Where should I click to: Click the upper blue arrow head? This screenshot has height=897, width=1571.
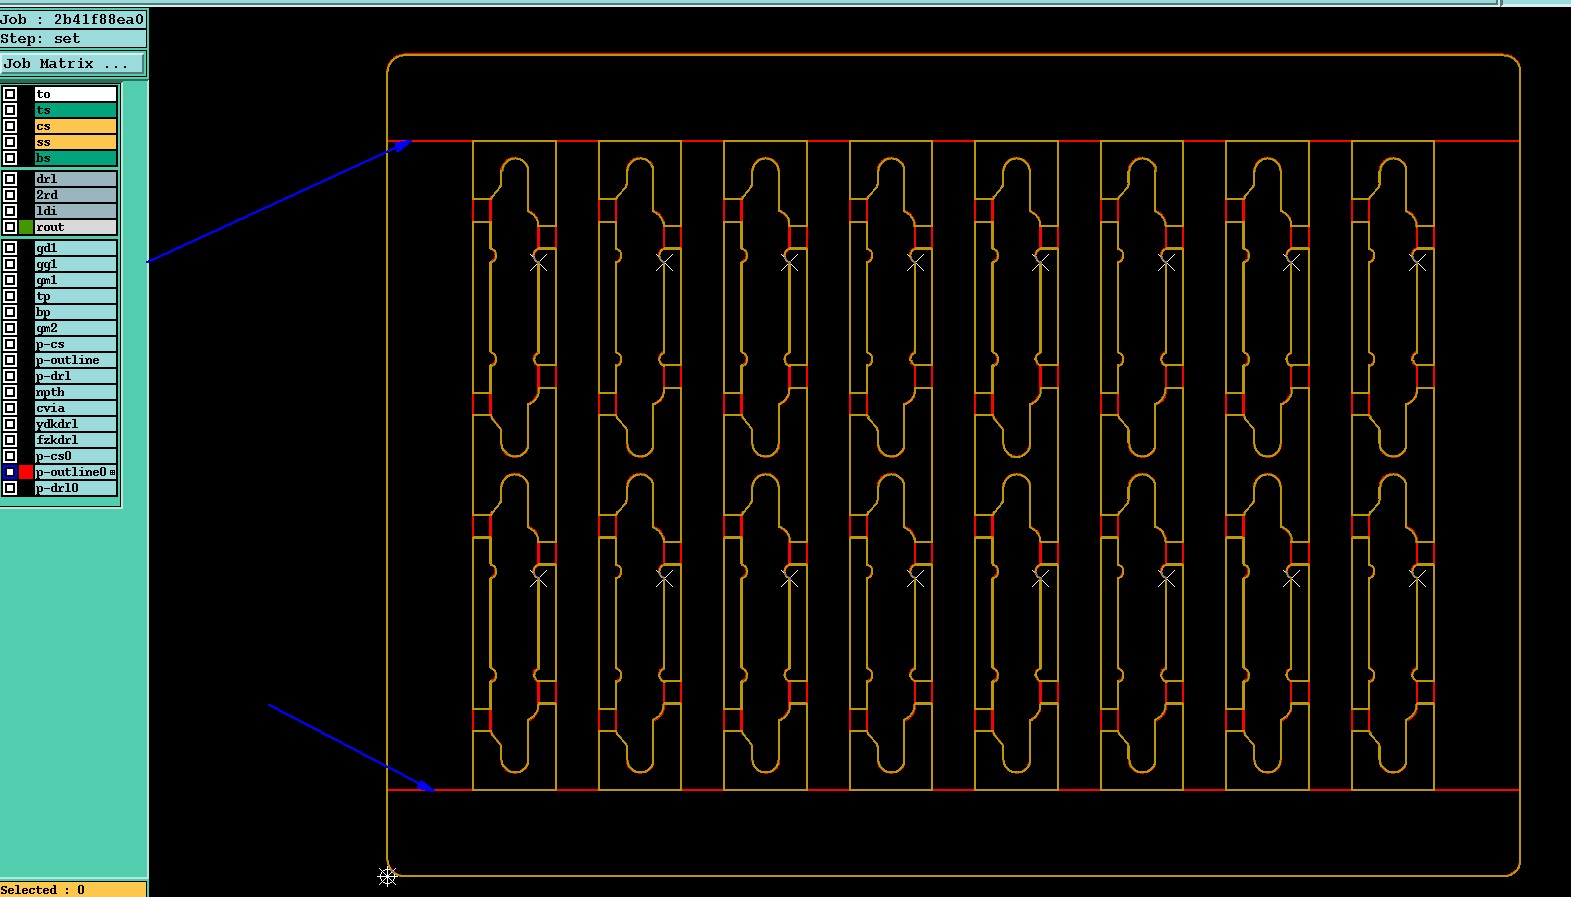(x=401, y=146)
